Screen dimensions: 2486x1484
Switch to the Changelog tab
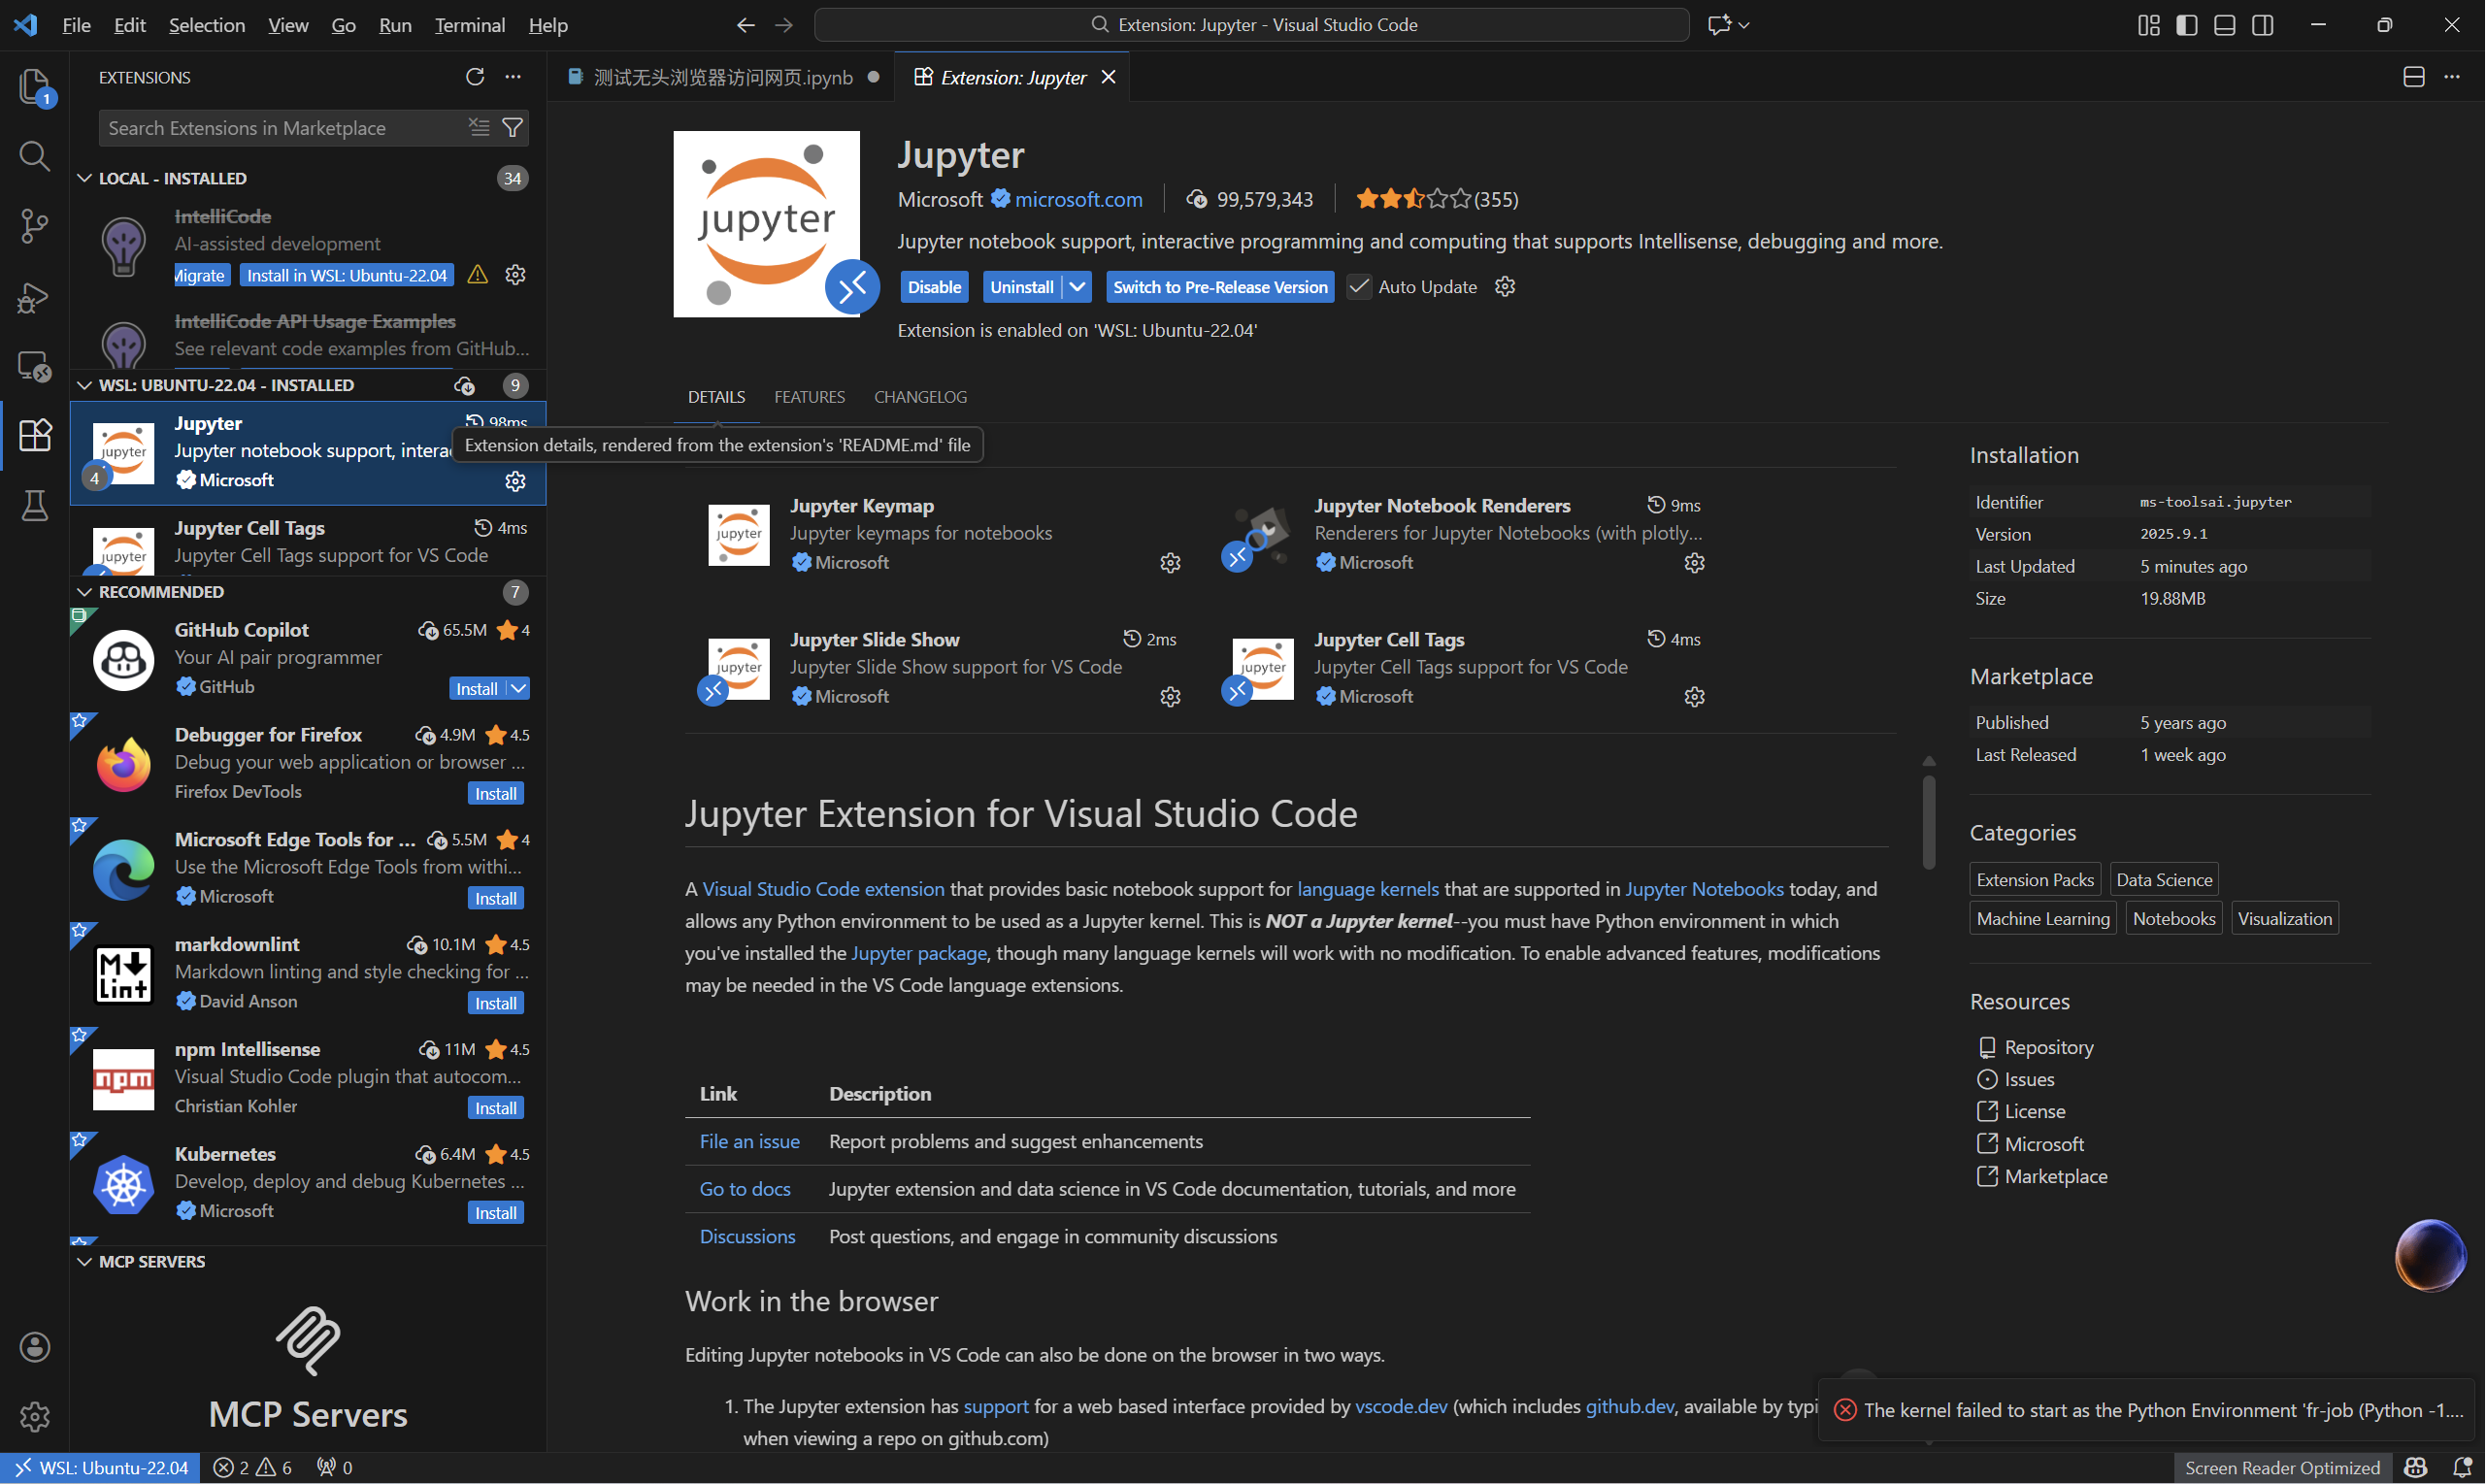pos(920,397)
